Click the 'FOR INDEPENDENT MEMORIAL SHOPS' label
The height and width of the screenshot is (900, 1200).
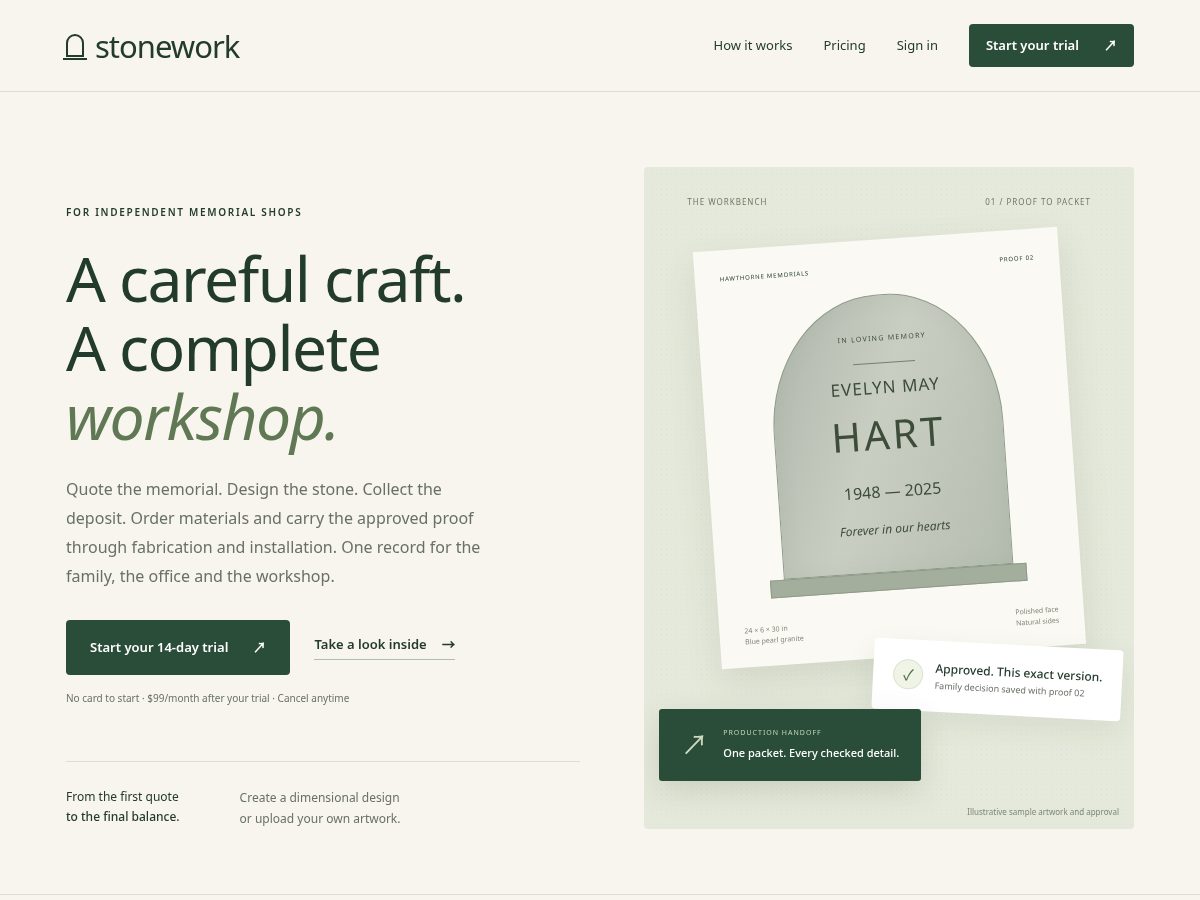click(184, 212)
